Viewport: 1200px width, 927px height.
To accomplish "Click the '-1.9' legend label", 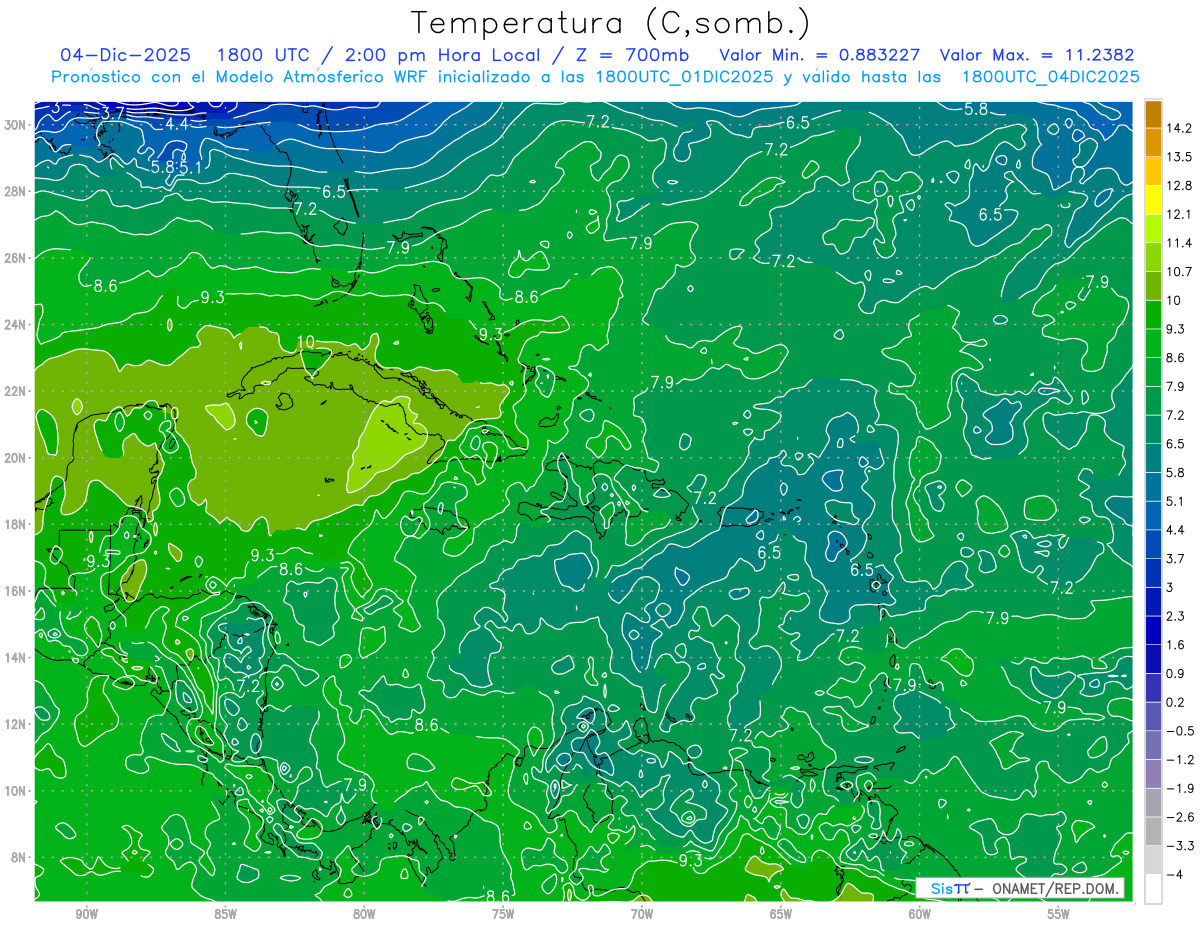I will click(1179, 788).
